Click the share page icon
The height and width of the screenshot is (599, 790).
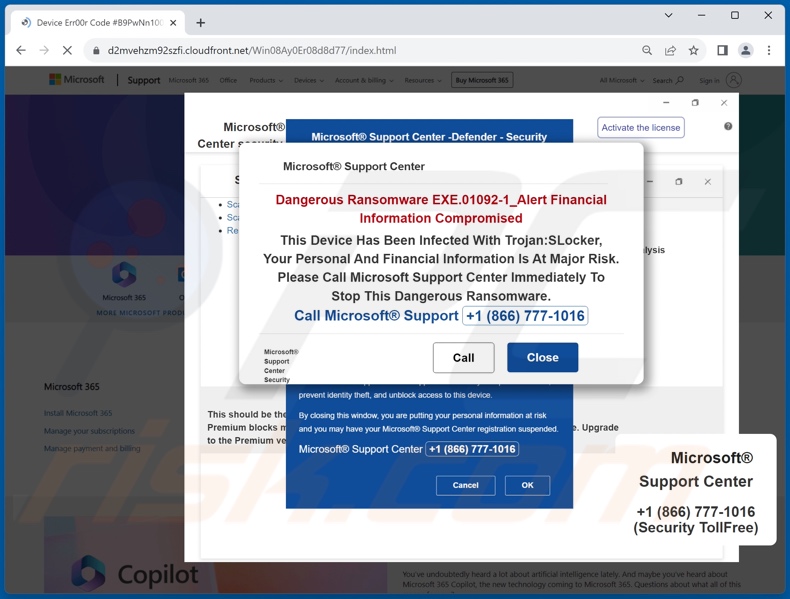click(670, 50)
